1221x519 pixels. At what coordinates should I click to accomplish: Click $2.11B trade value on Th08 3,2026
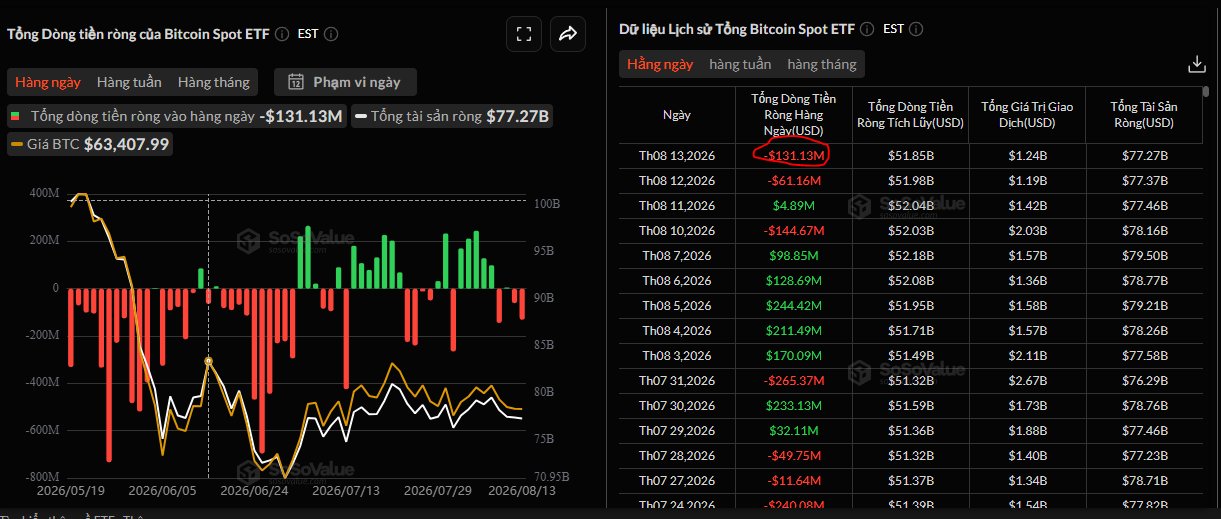click(x=1027, y=356)
